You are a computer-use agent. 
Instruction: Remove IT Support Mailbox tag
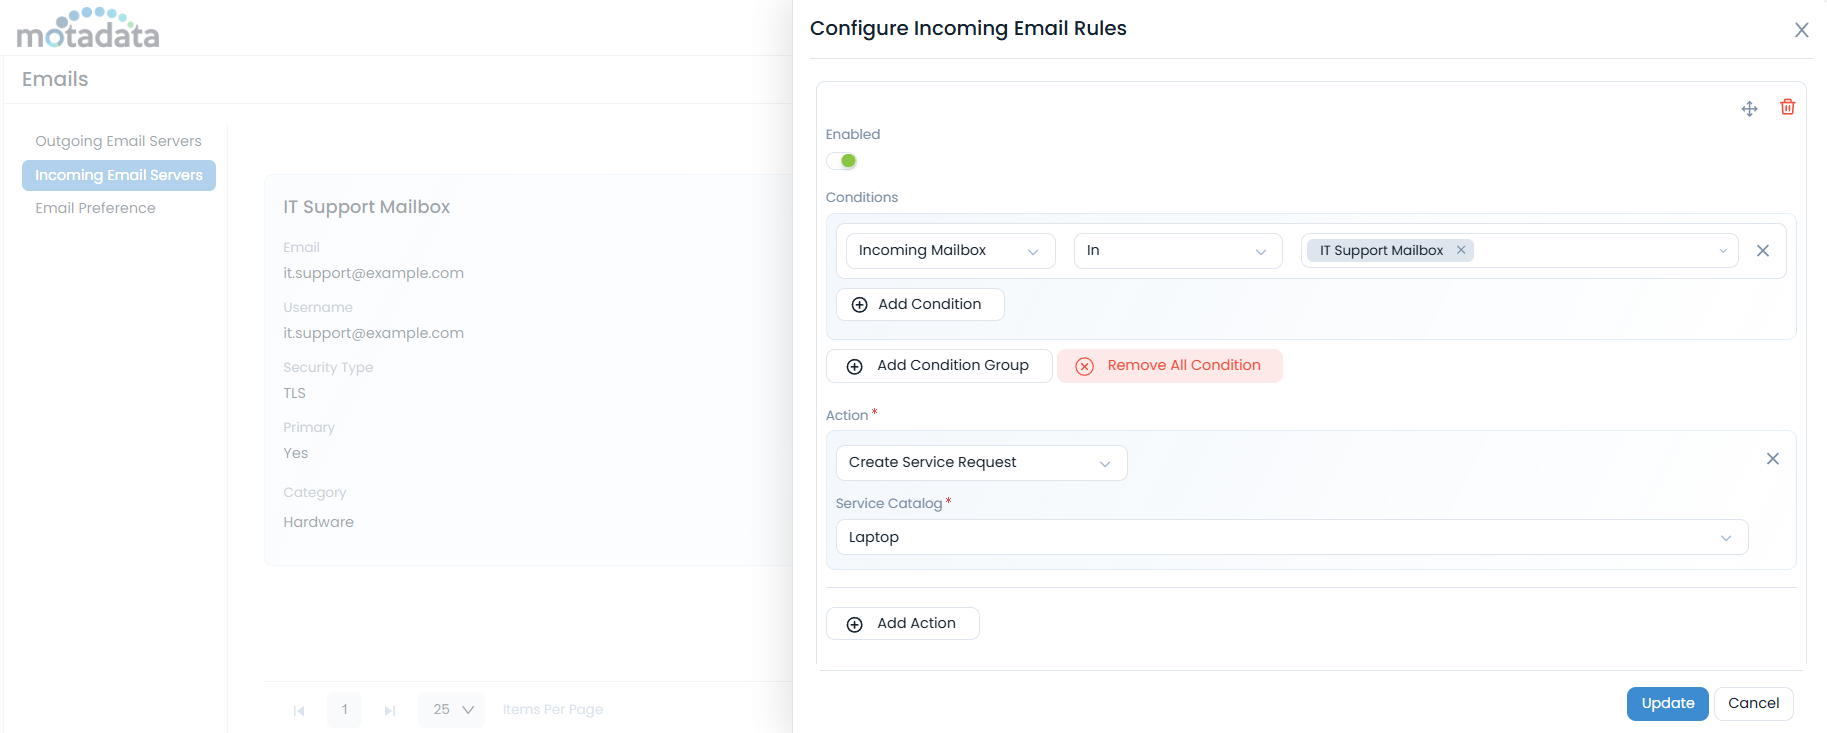1461,250
